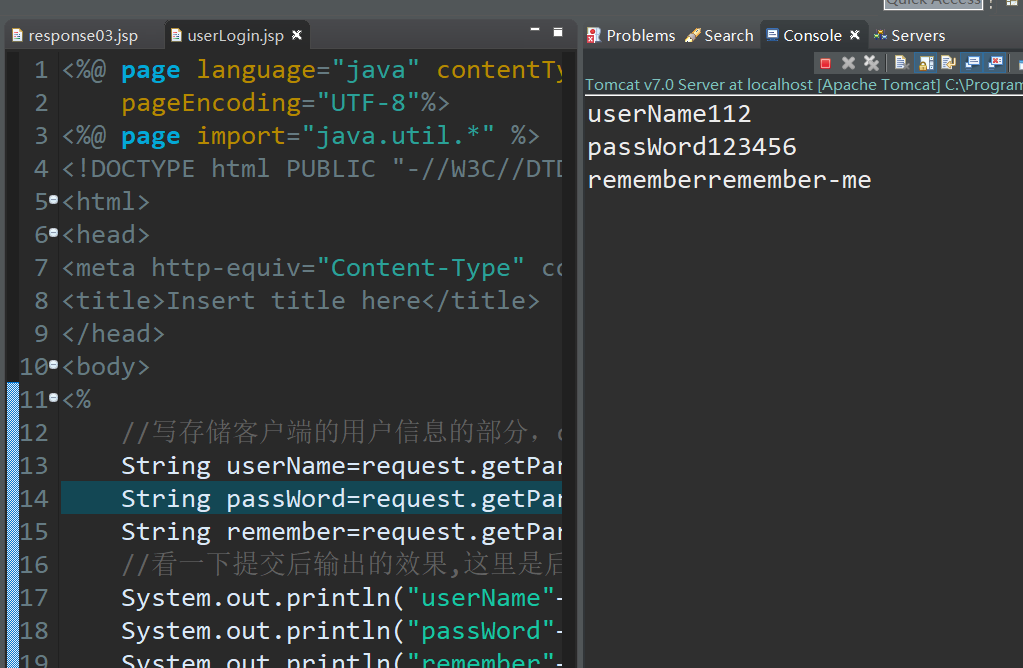Click the Problems tab icon
1023x668 pixels.
tap(593, 35)
